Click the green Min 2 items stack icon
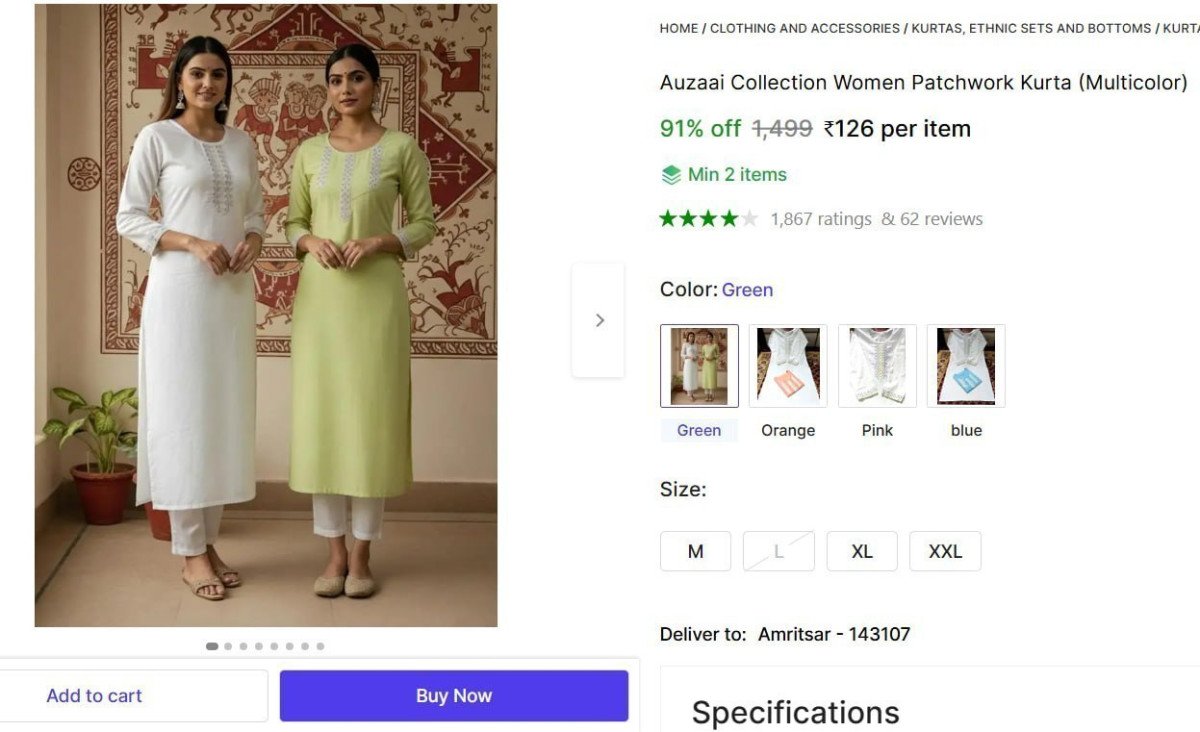1200x732 pixels. 671,175
